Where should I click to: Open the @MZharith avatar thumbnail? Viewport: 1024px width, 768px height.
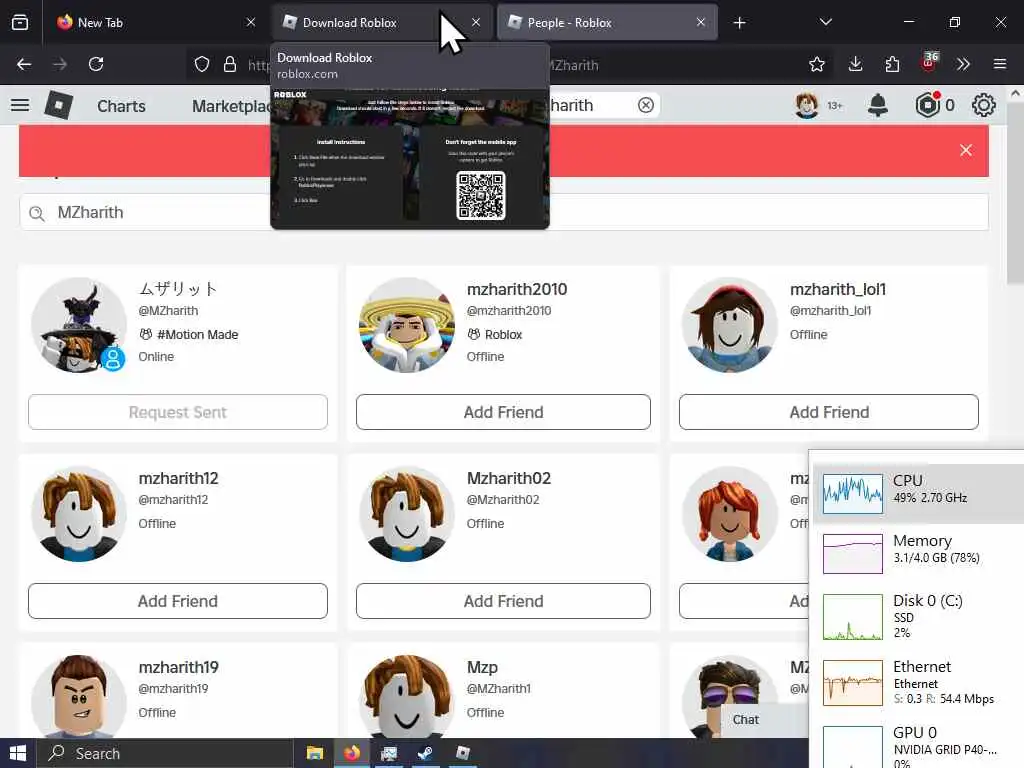(79, 325)
